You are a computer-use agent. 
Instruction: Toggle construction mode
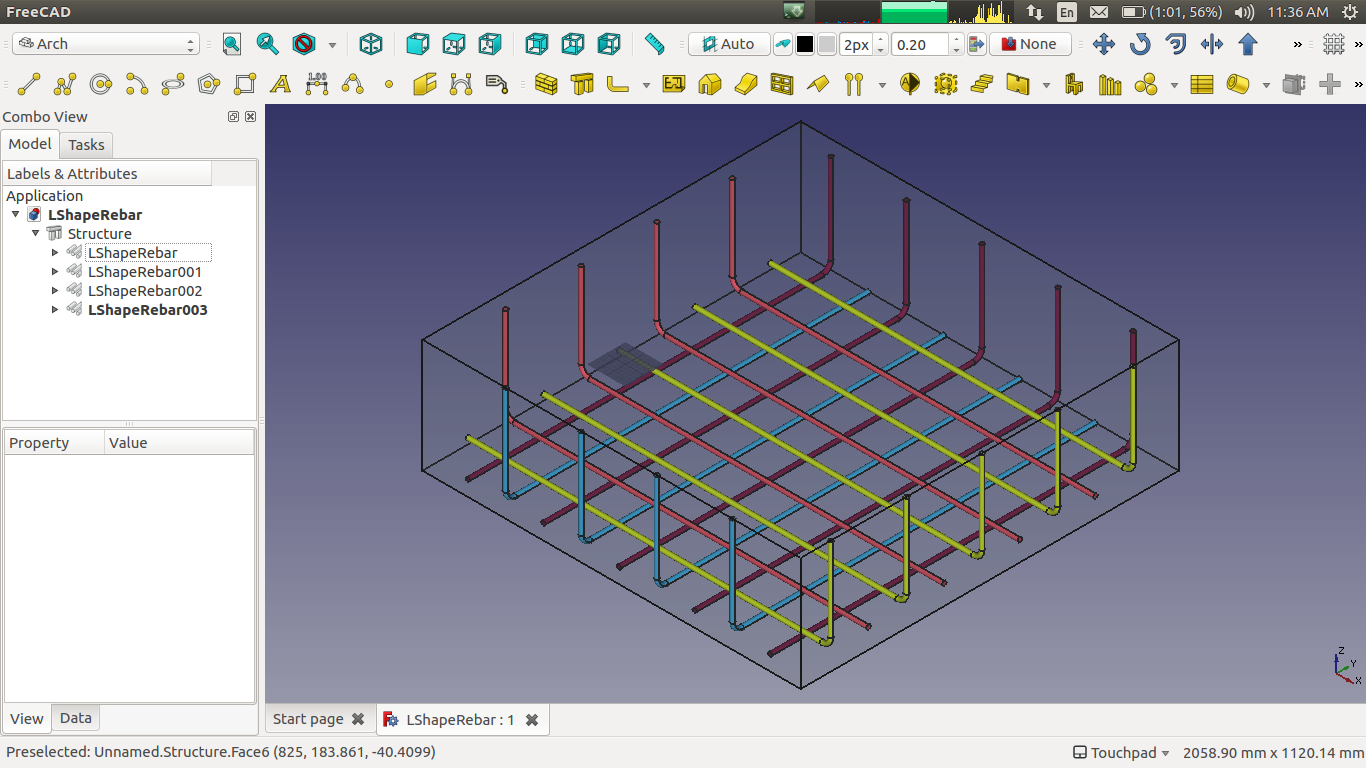coord(782,44)
